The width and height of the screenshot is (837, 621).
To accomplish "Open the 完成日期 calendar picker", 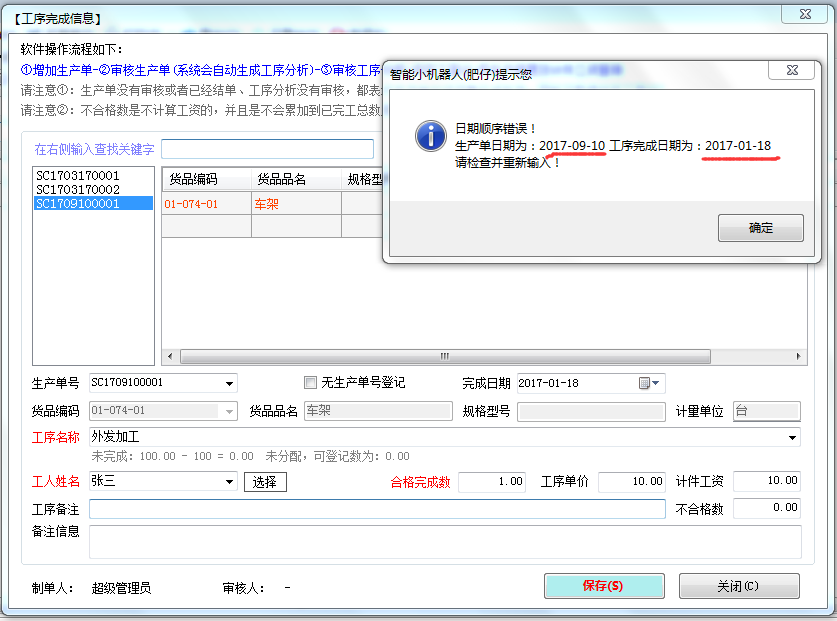I will pyautogui.click(x=645, y=383).
